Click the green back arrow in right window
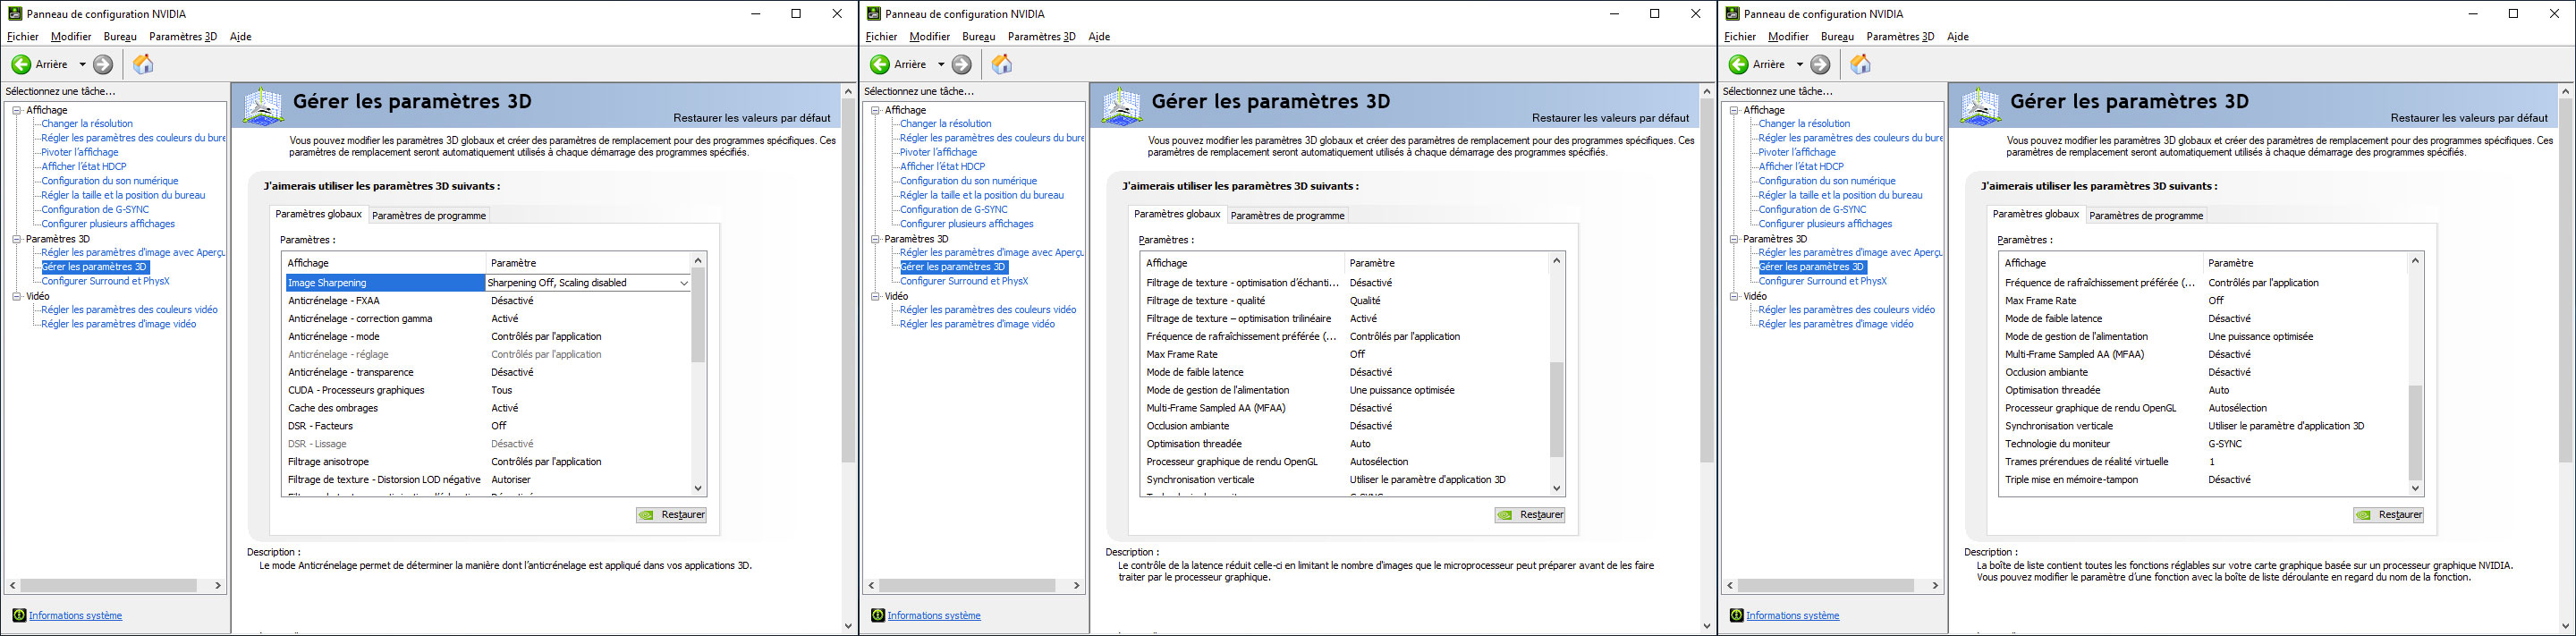 [x=1738, y=64]
